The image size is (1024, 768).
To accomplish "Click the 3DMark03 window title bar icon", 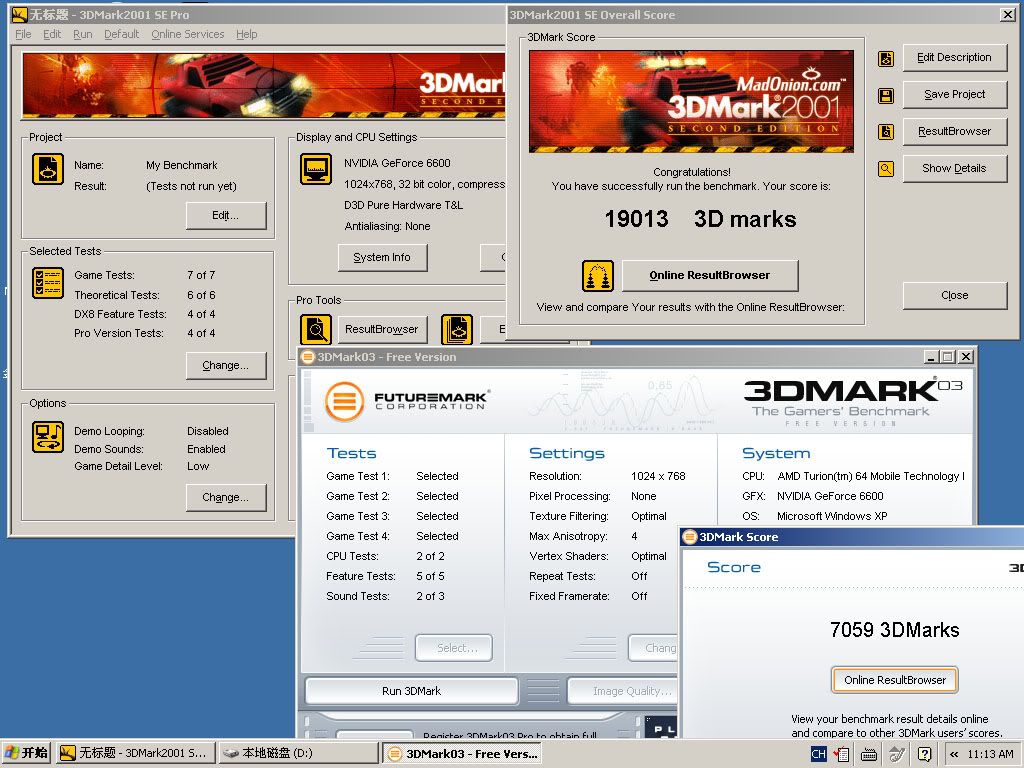I will tap(308, 357).
